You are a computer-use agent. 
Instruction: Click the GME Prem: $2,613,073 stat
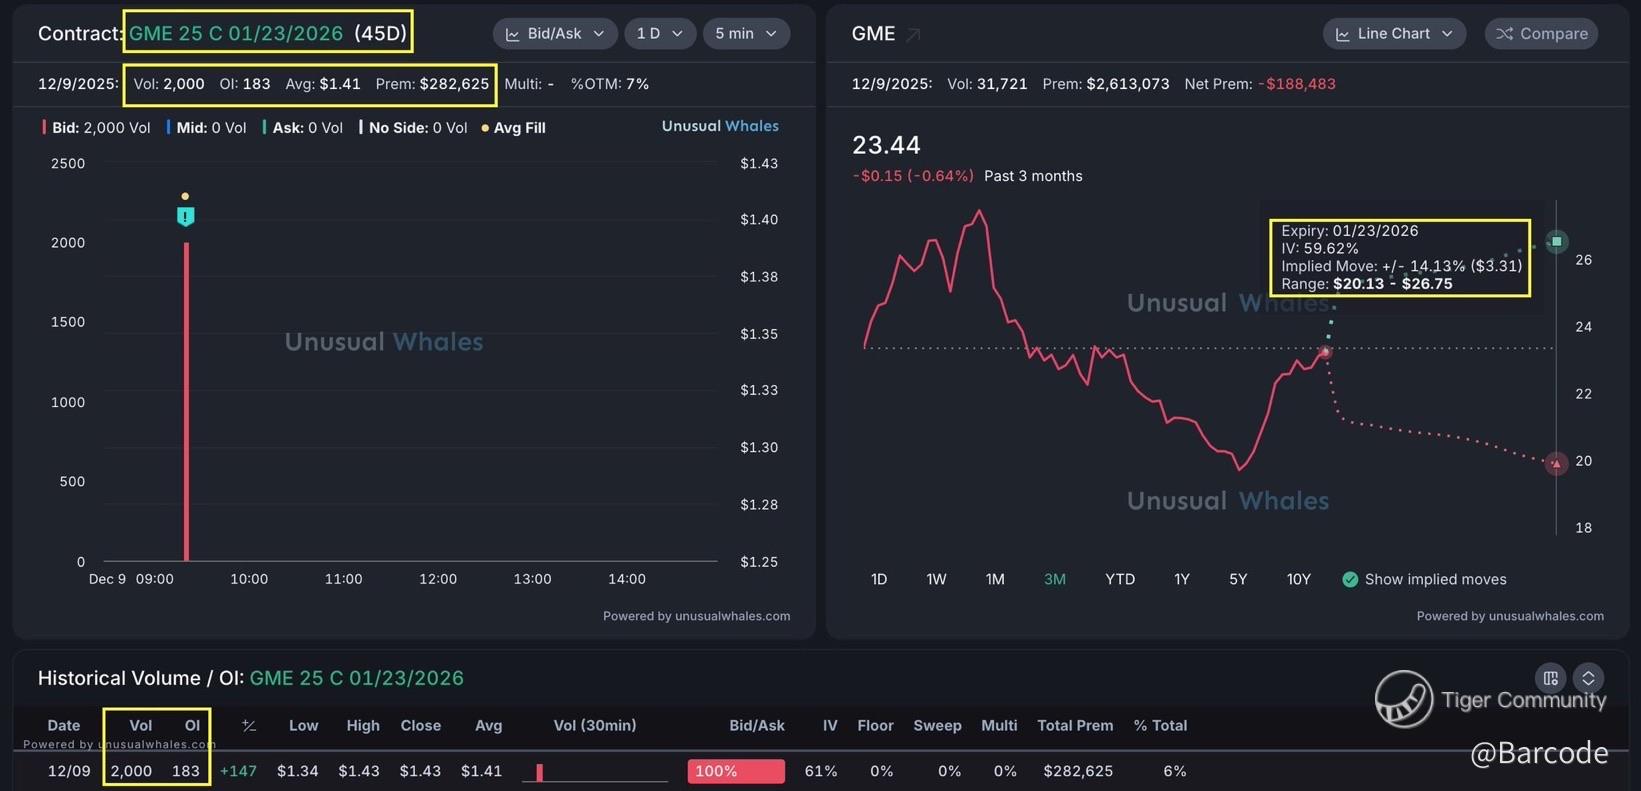coord(1106,84)
